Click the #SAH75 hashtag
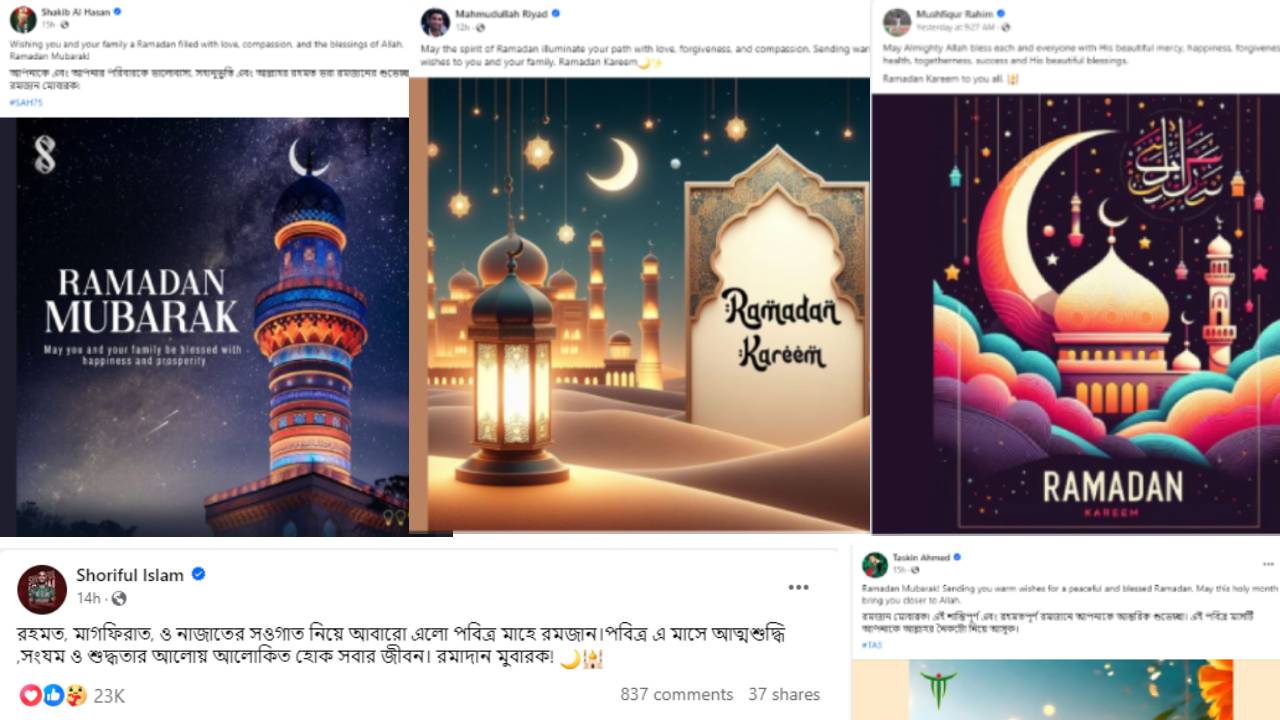 (x=25, y=102)
